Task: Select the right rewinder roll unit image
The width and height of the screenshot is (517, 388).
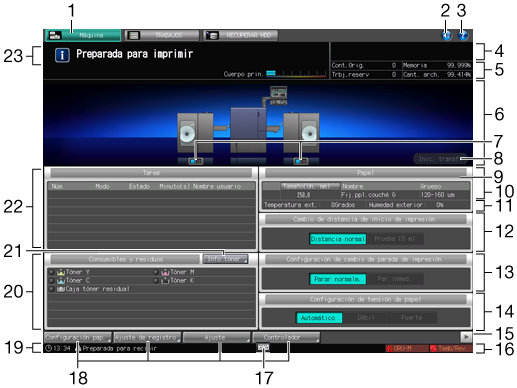Action: pos(301,133)
